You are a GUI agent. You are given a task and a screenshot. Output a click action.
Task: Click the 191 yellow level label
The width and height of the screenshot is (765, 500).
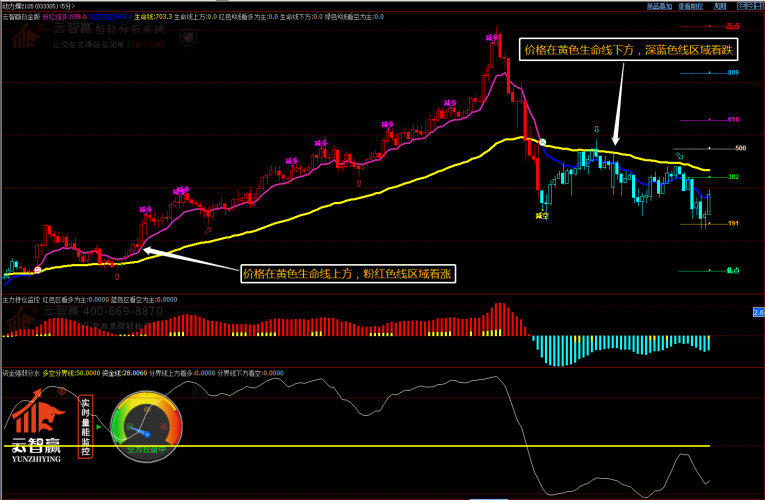point(733,223)
